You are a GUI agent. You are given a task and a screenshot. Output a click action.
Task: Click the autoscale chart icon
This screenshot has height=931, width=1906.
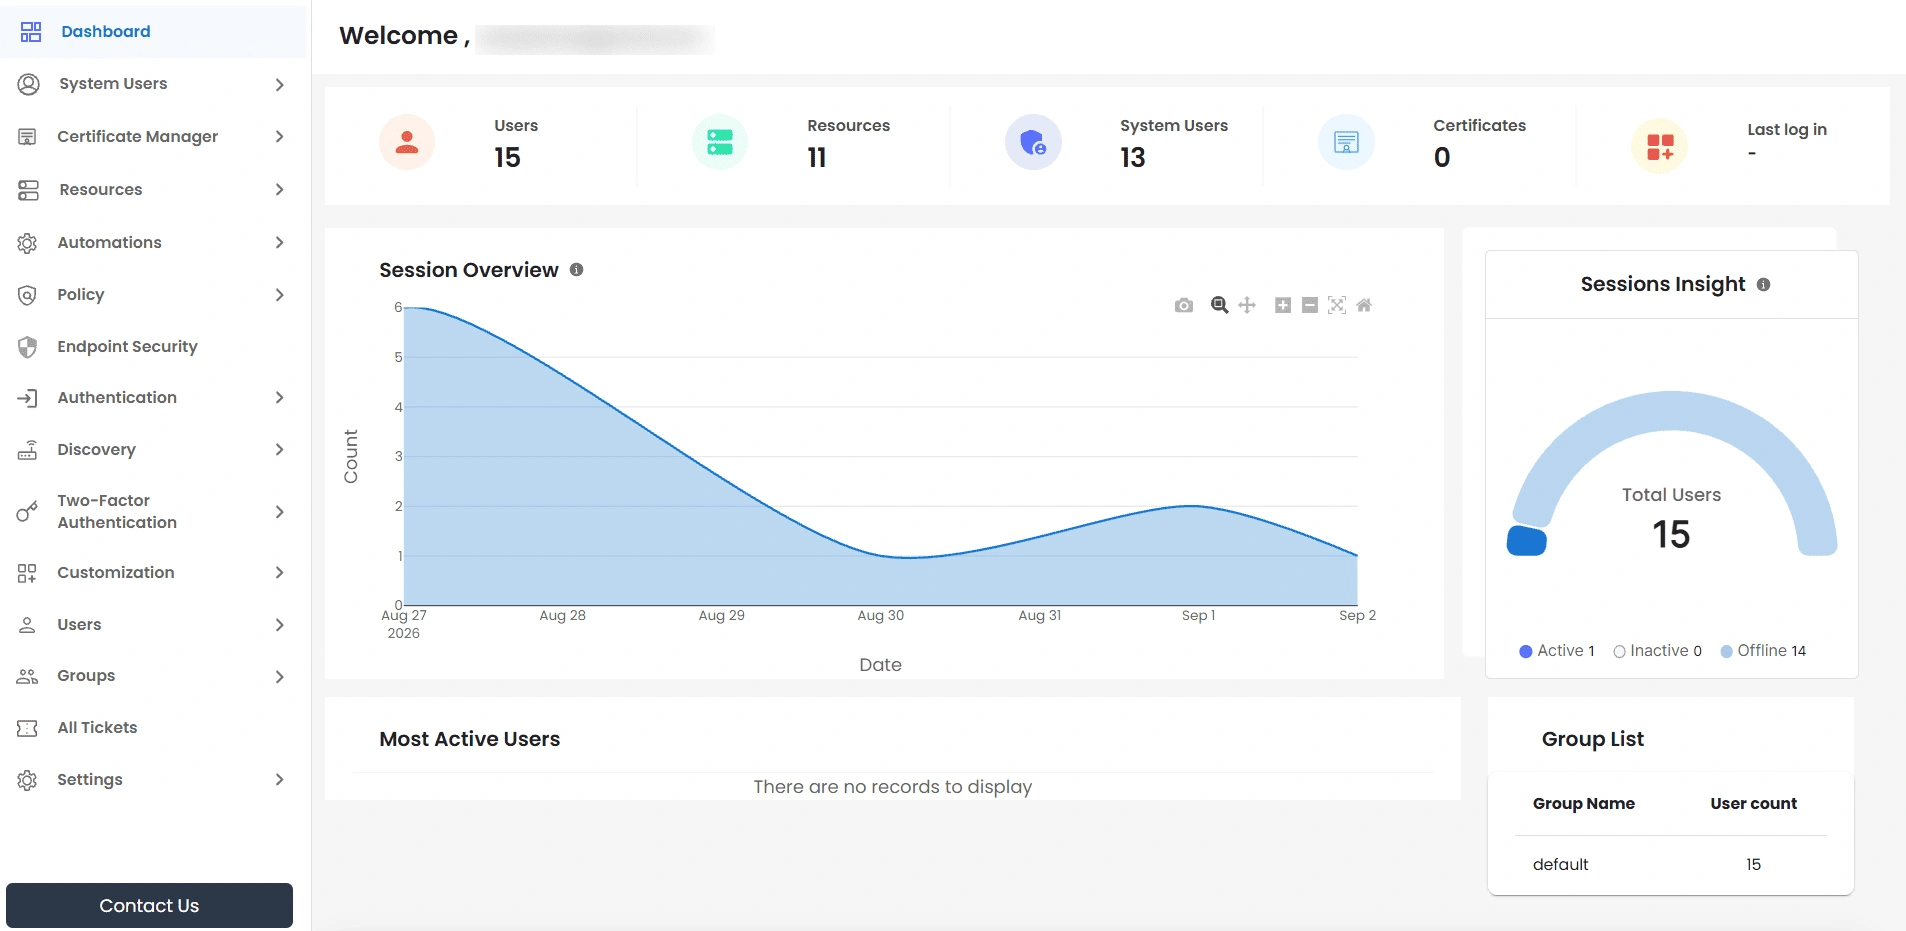tap(1337, 305)
